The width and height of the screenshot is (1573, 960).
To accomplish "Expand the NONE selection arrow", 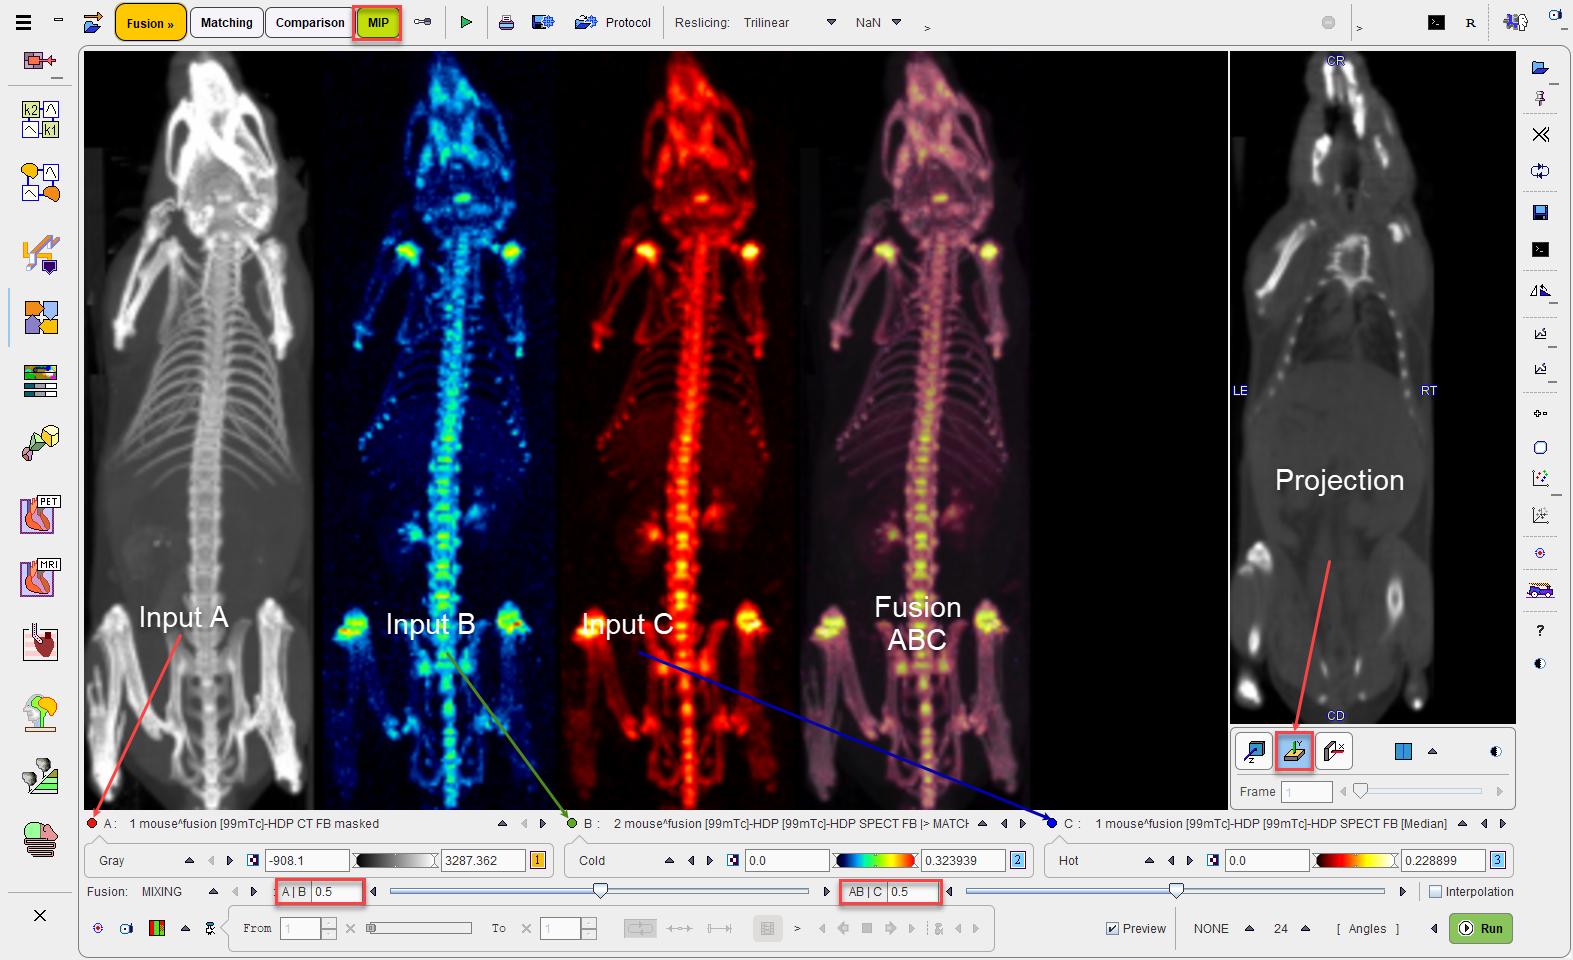I will 1249,929.
